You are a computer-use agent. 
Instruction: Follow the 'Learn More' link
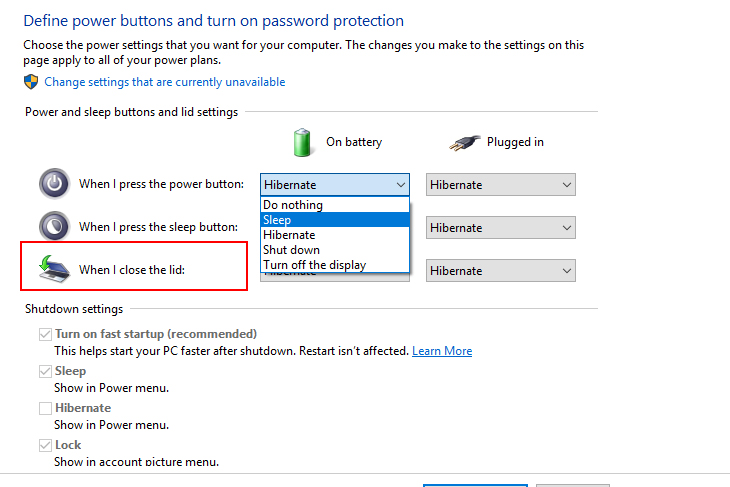(x=442, y=351)
